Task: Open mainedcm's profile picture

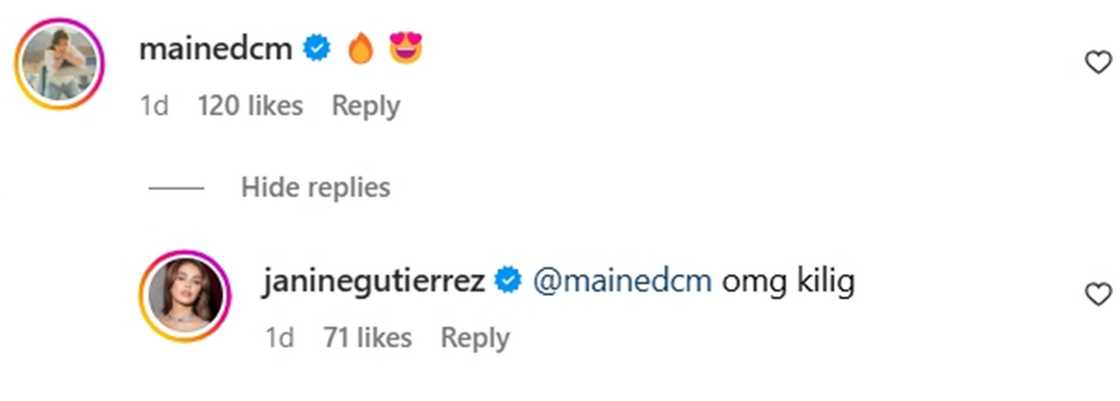Action: point(59,63)
